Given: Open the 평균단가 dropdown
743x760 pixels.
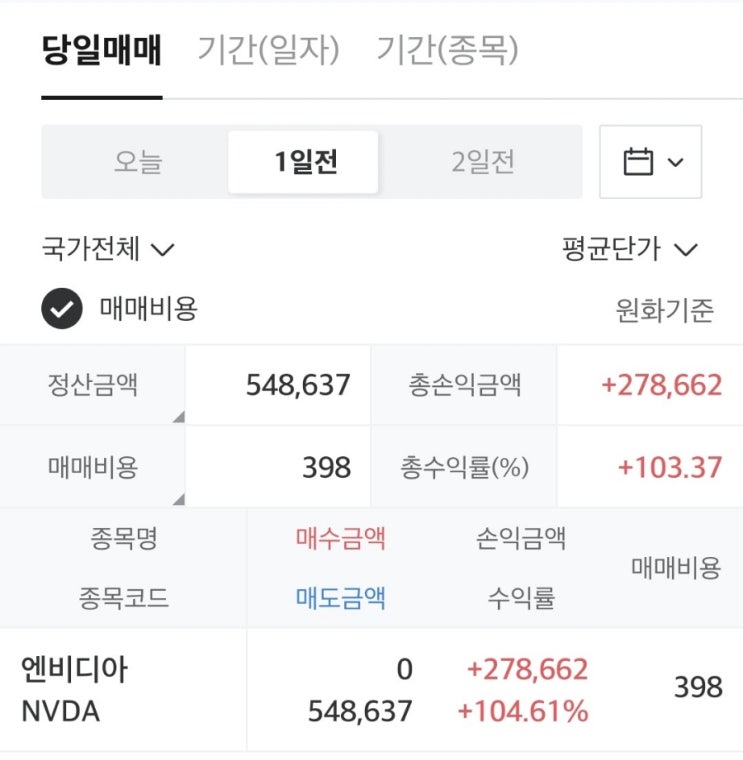Looking at the screenshot, I should click(x=629, y=249).
